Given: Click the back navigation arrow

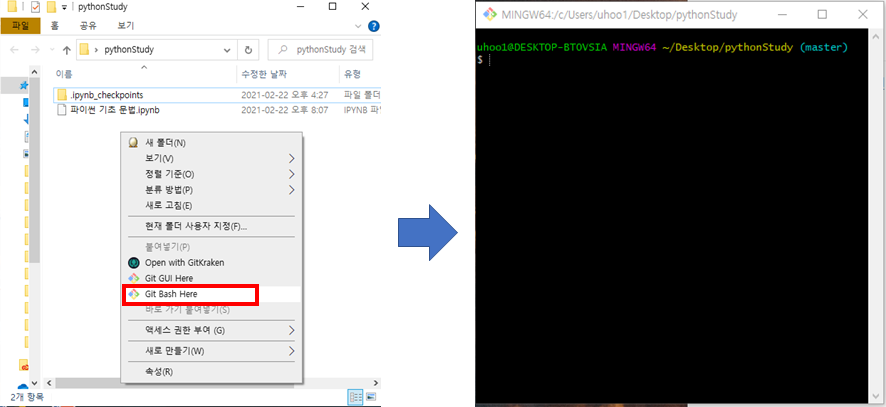Looking at the screenshot, I should pos(14,50).
